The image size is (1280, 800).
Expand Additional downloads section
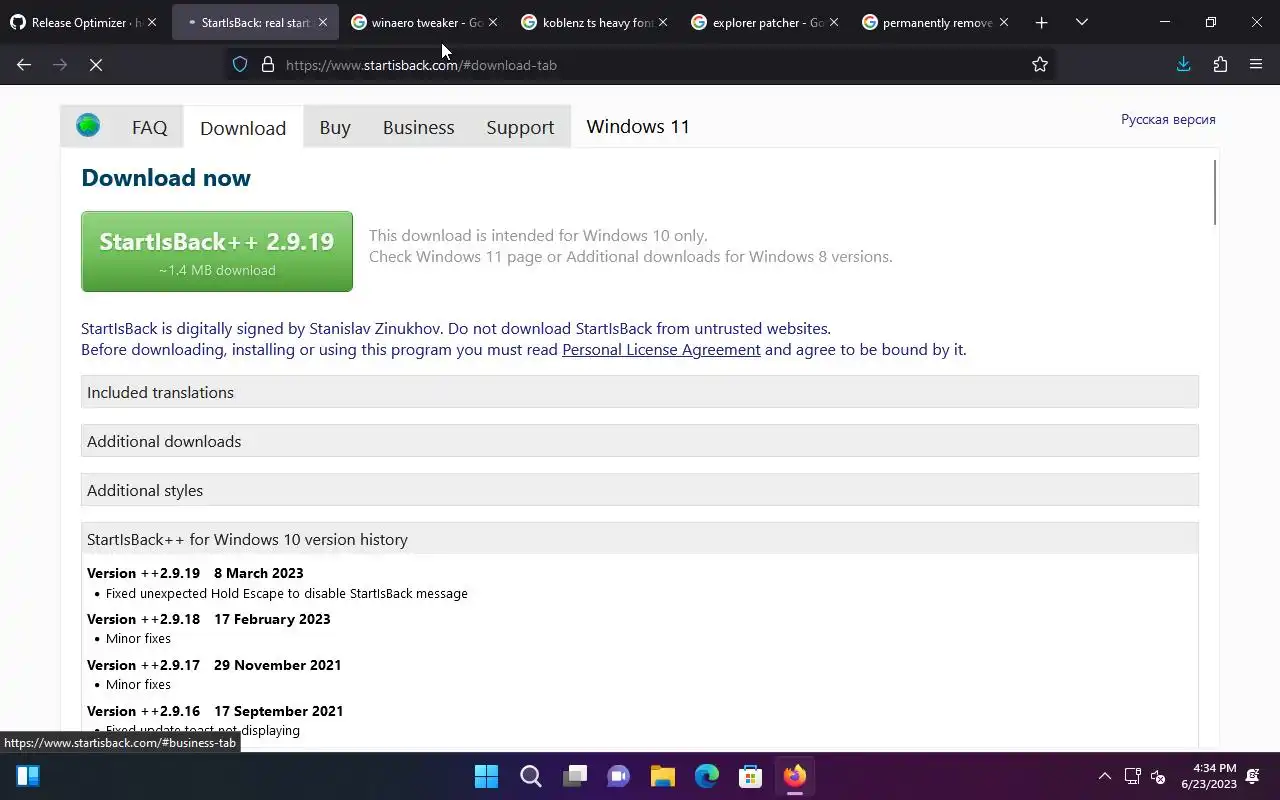(640, 441)
